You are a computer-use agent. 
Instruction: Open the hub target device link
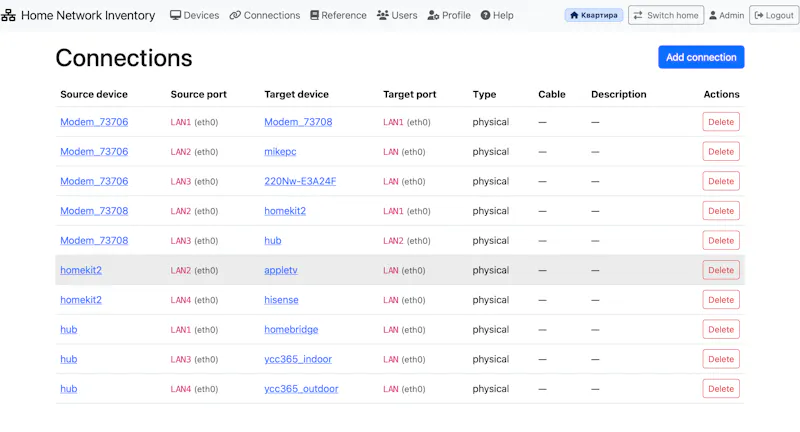(x=272, y=240)
